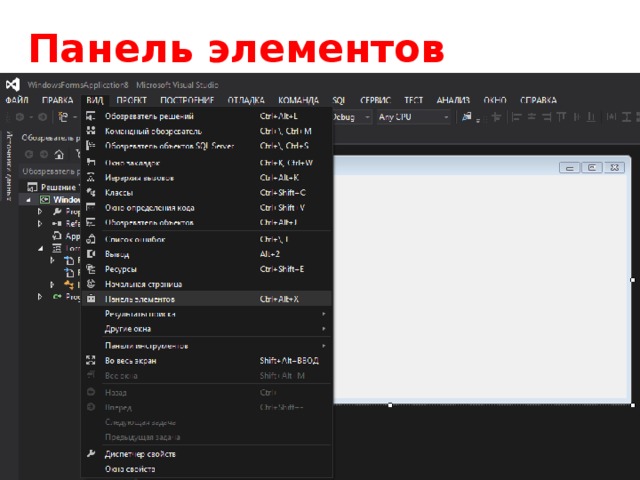Click the Классы icon
This screenshot has width=640, height=480.
pos(91,192)
